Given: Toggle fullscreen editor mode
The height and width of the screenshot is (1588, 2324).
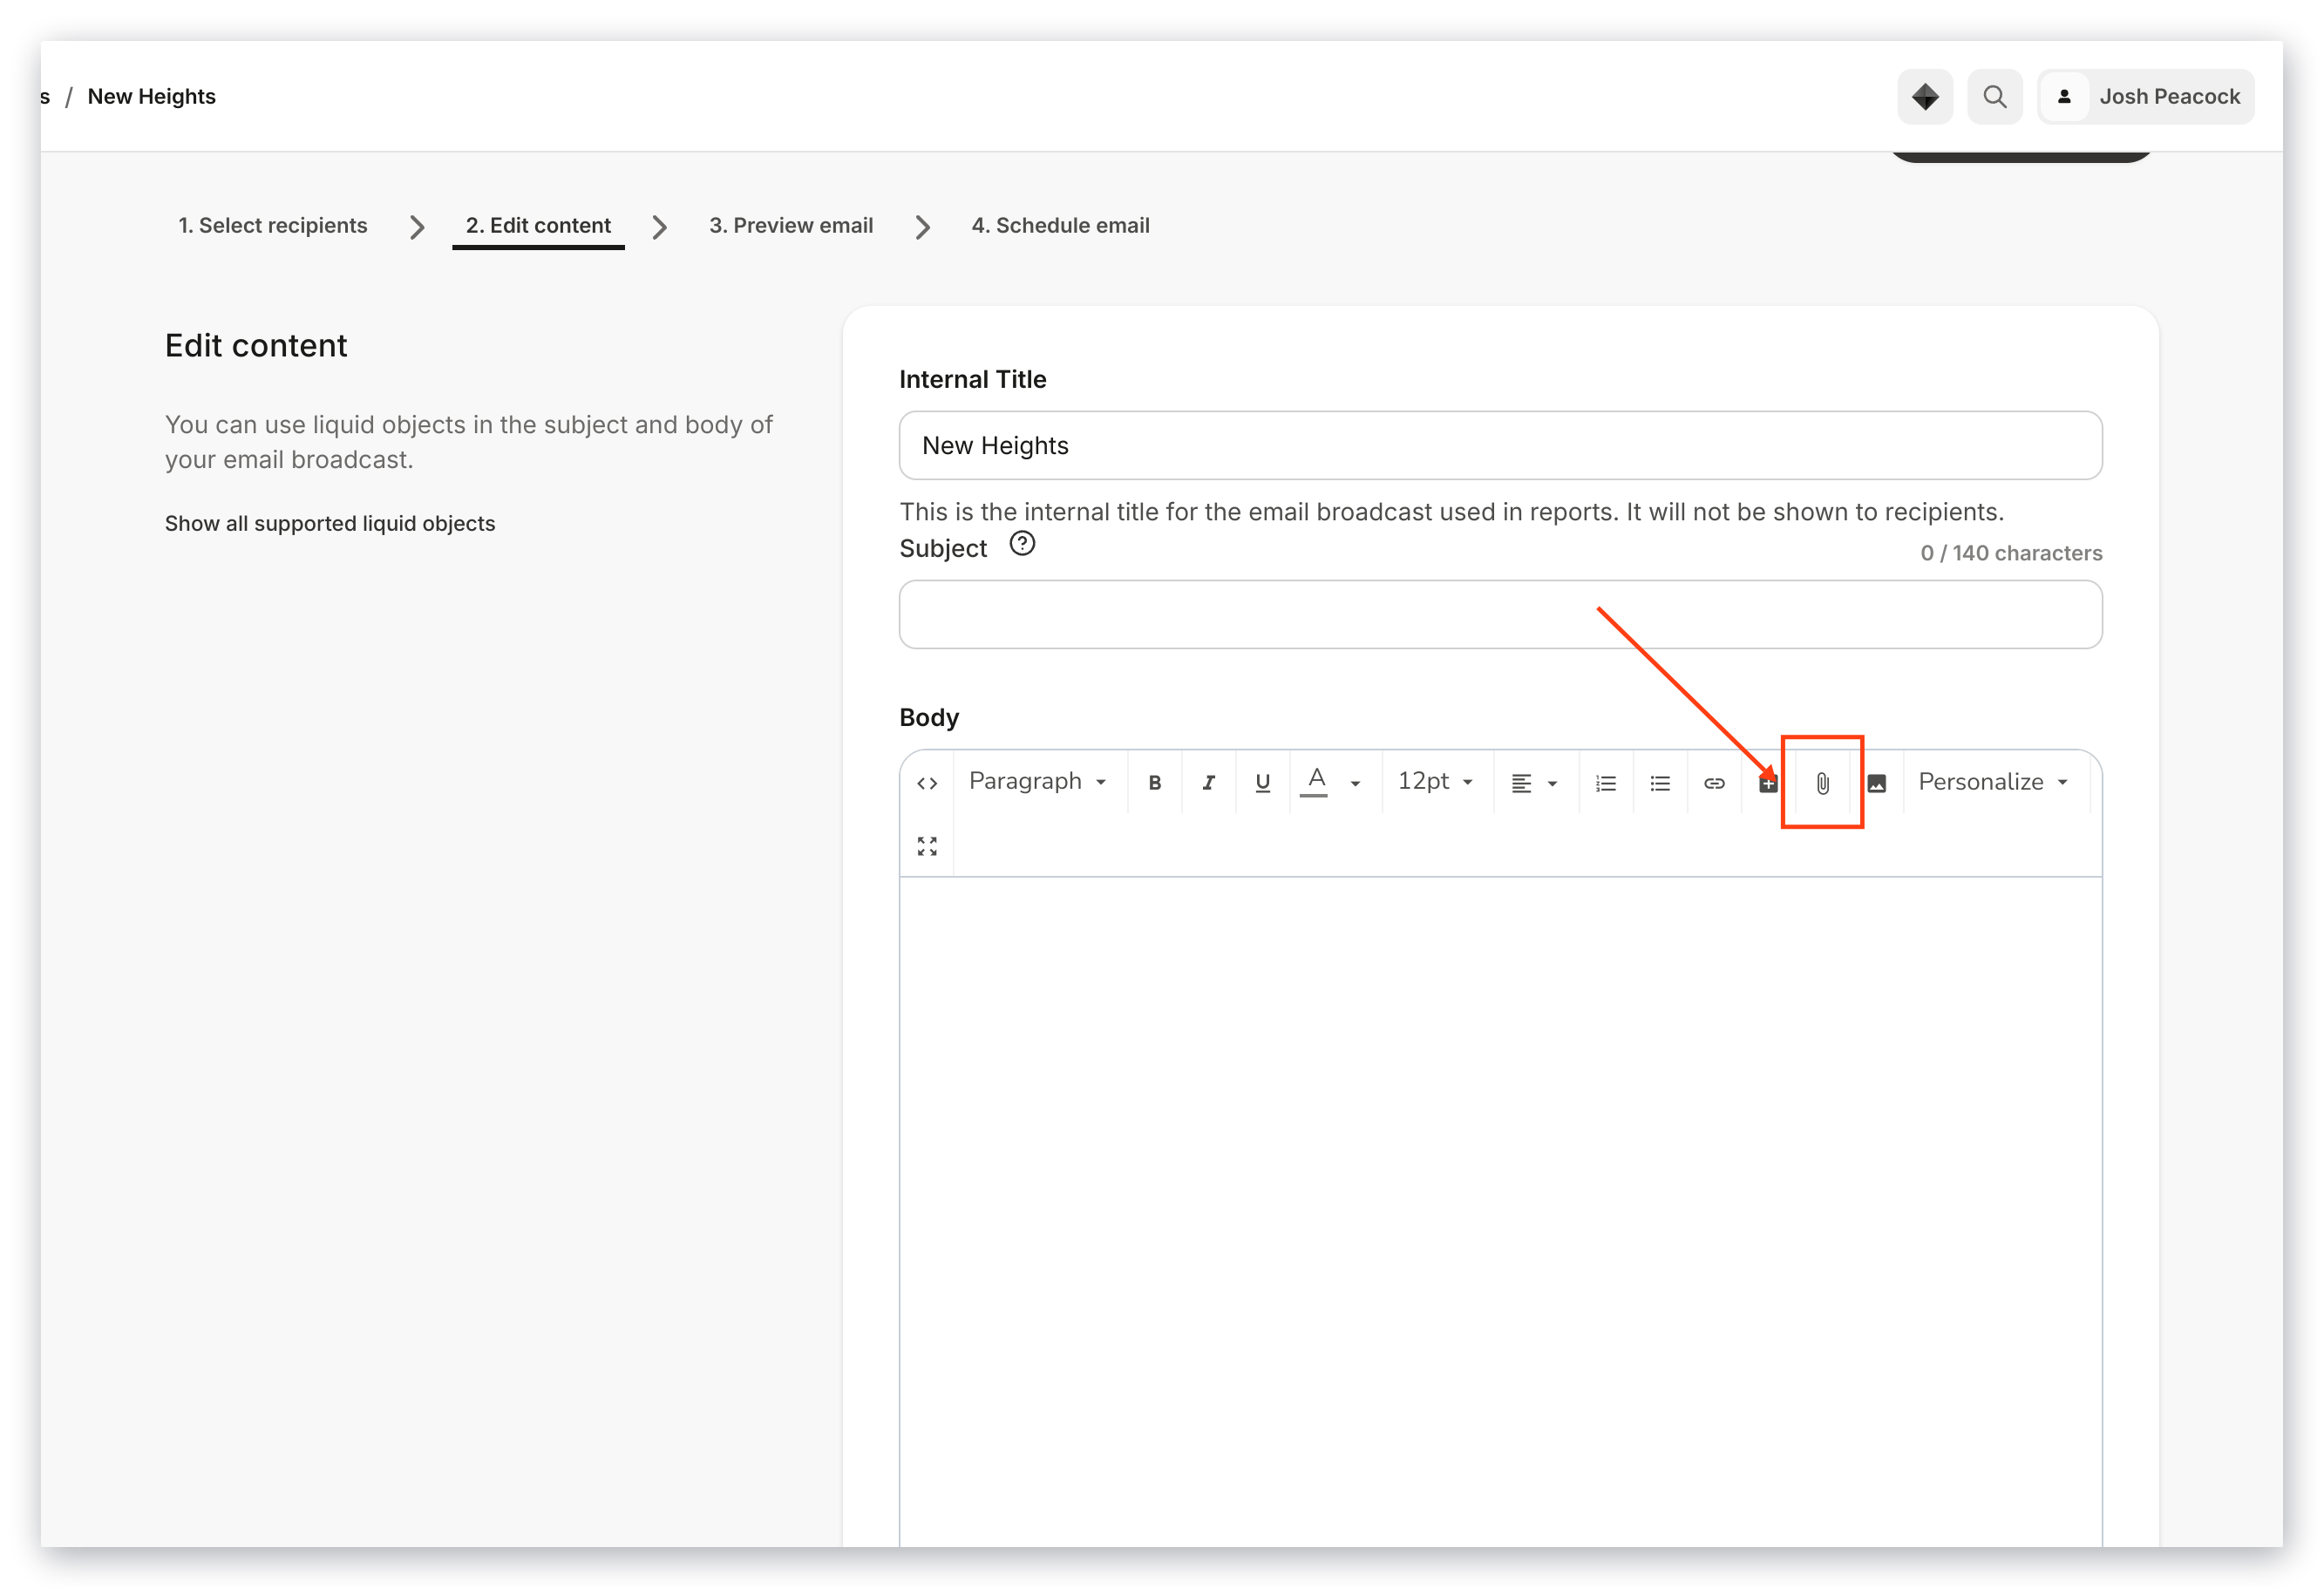Looking at the screenshot, I should coord(927,846).
